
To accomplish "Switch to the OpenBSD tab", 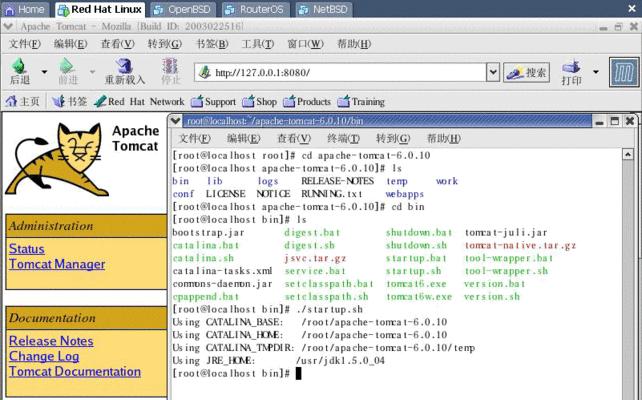I will [x=183, y=9].
